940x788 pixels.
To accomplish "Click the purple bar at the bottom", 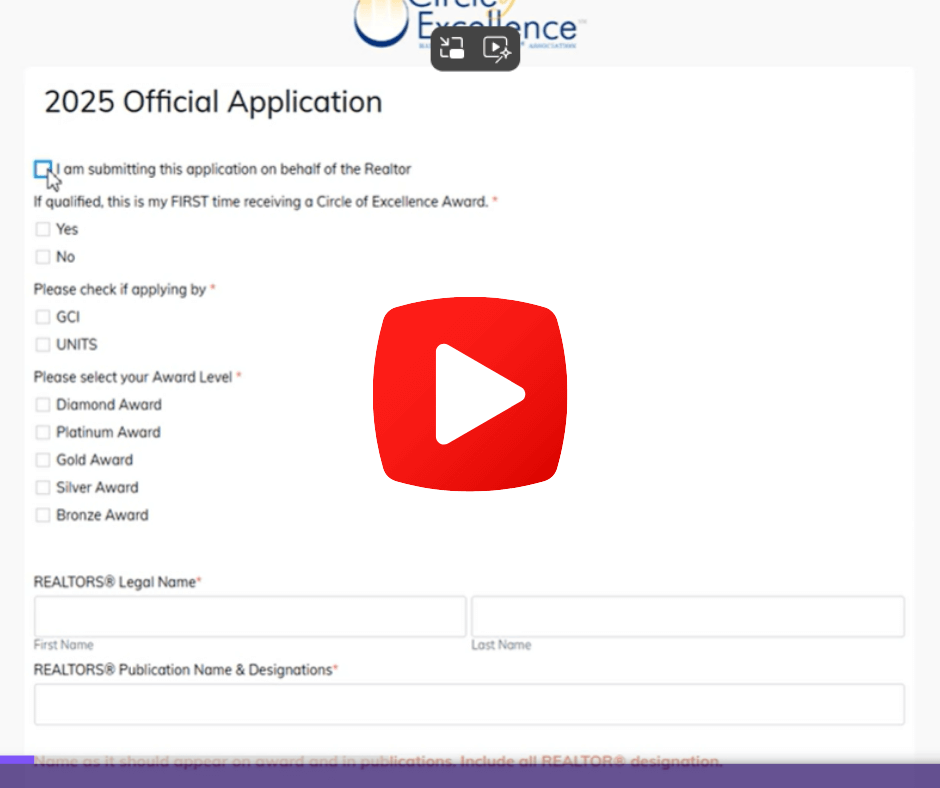I will coord(470,776).
